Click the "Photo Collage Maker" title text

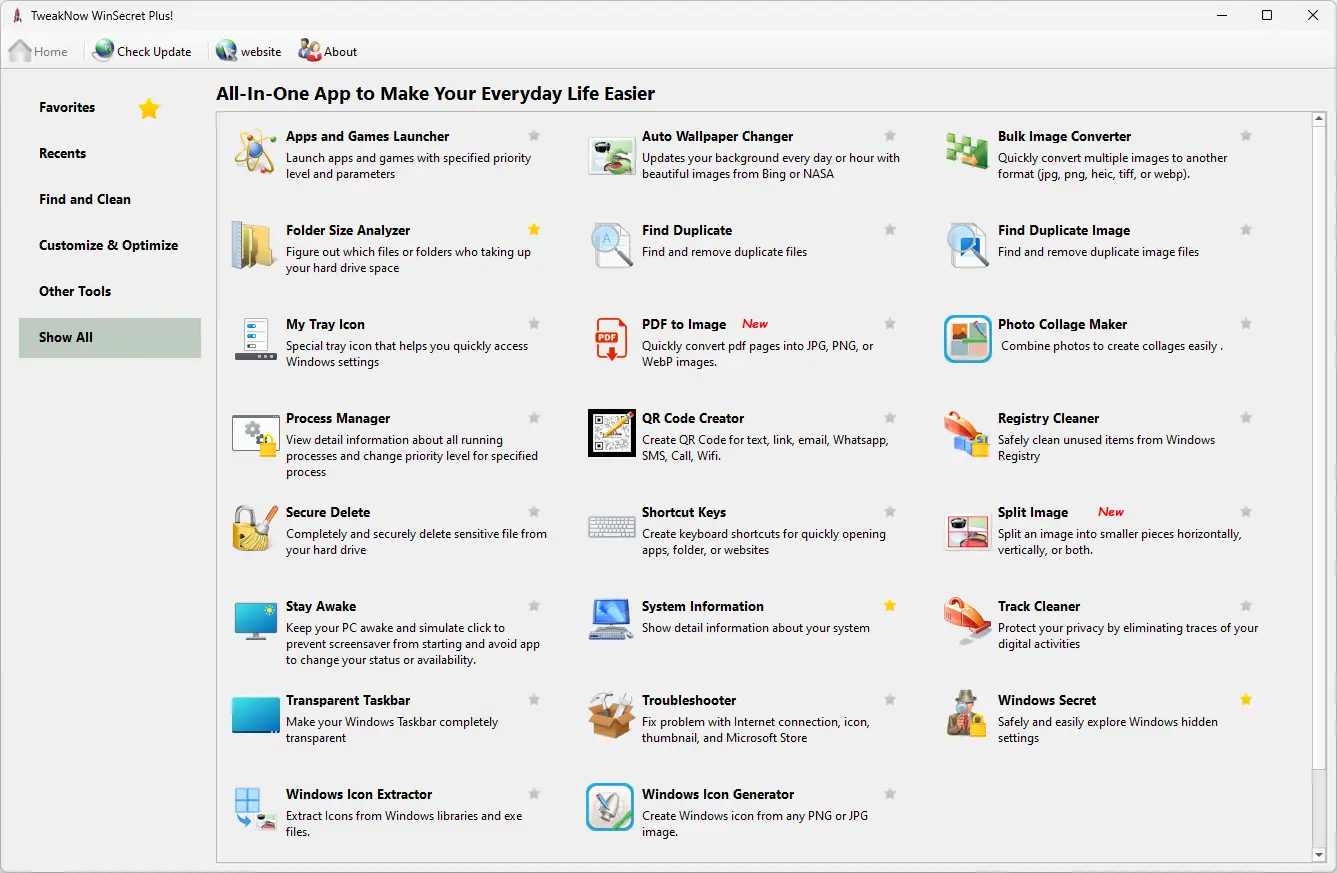coord(1062,325)
